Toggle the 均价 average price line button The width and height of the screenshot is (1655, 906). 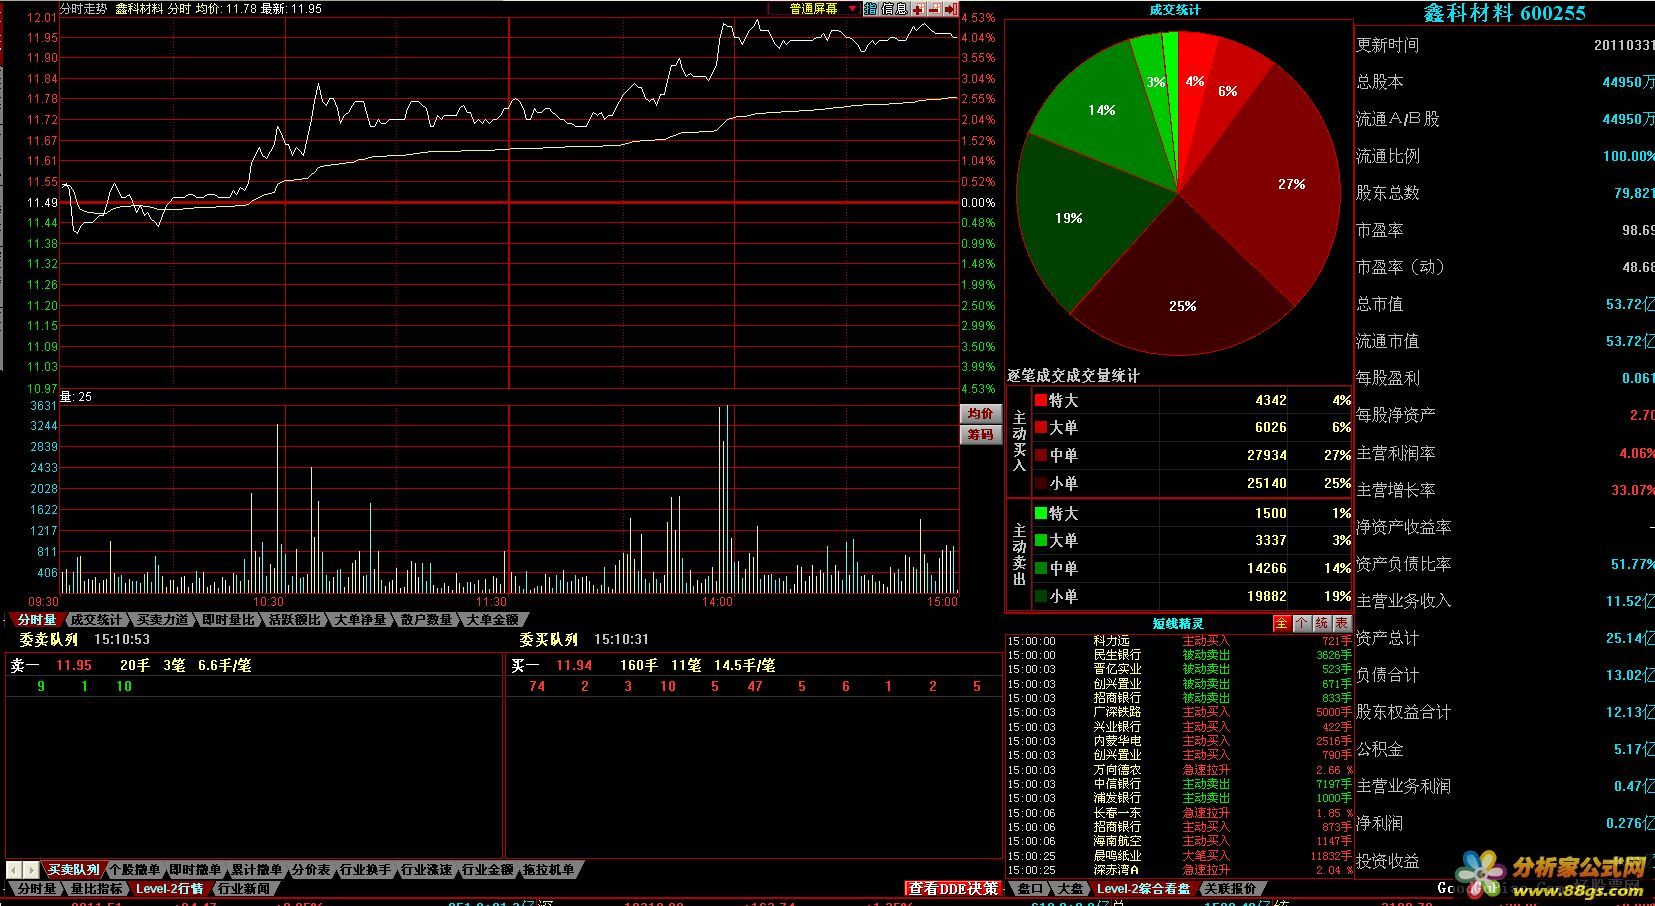pos(981,414)
